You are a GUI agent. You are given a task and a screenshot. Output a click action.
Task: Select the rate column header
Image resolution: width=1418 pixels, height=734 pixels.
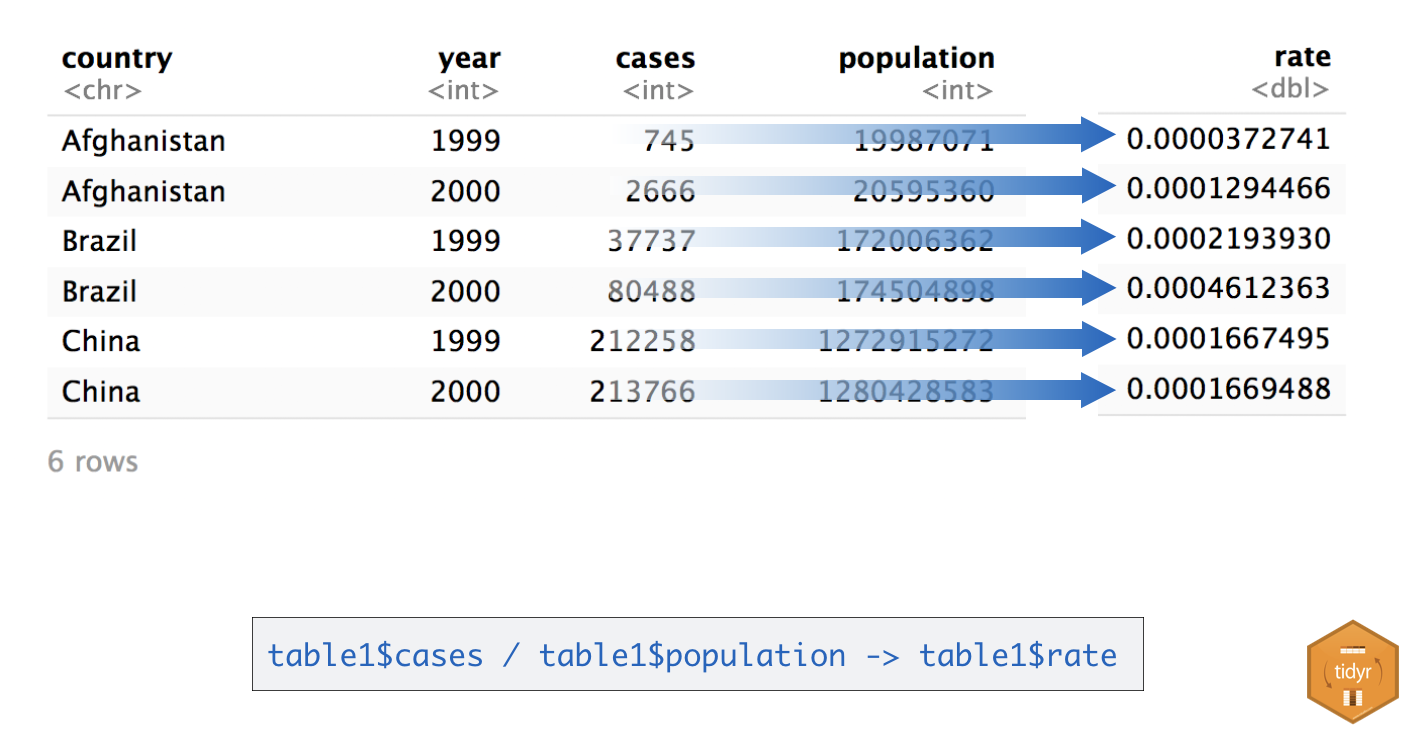[1301, 57]
